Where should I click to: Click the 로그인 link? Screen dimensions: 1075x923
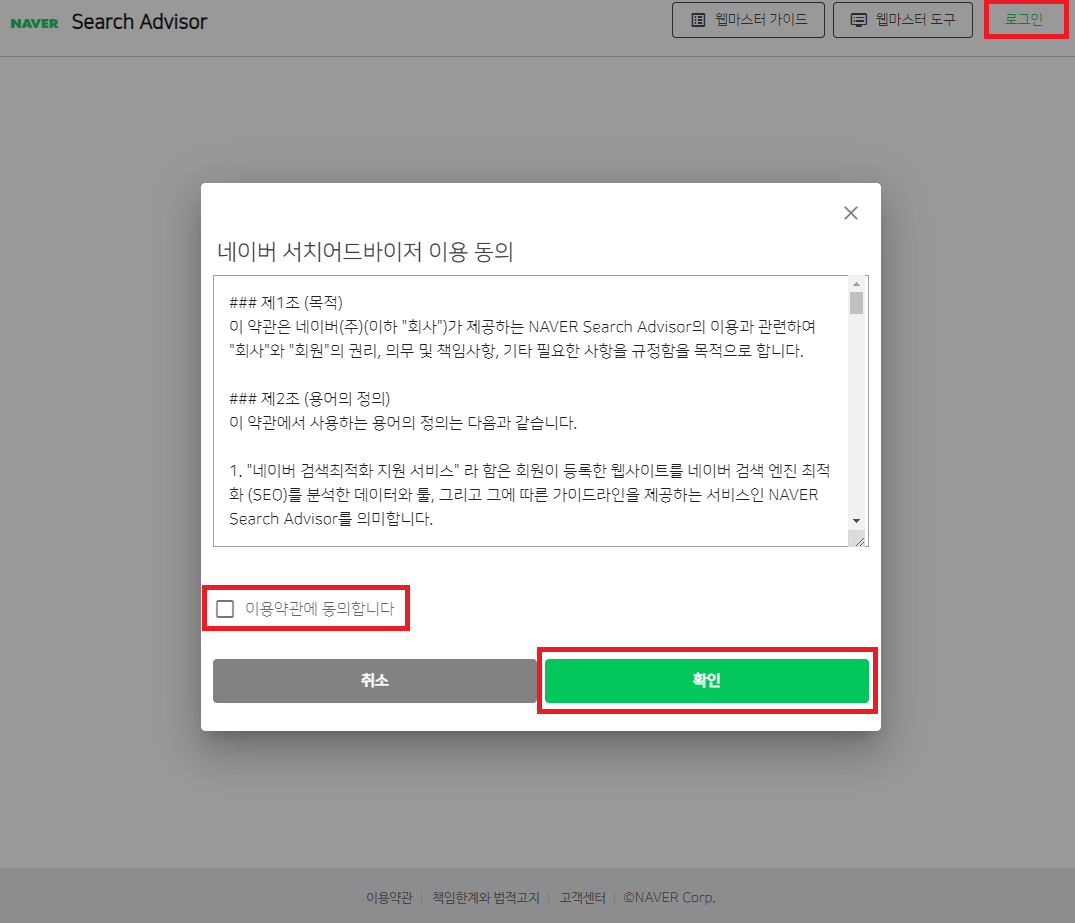(1024, 19)
